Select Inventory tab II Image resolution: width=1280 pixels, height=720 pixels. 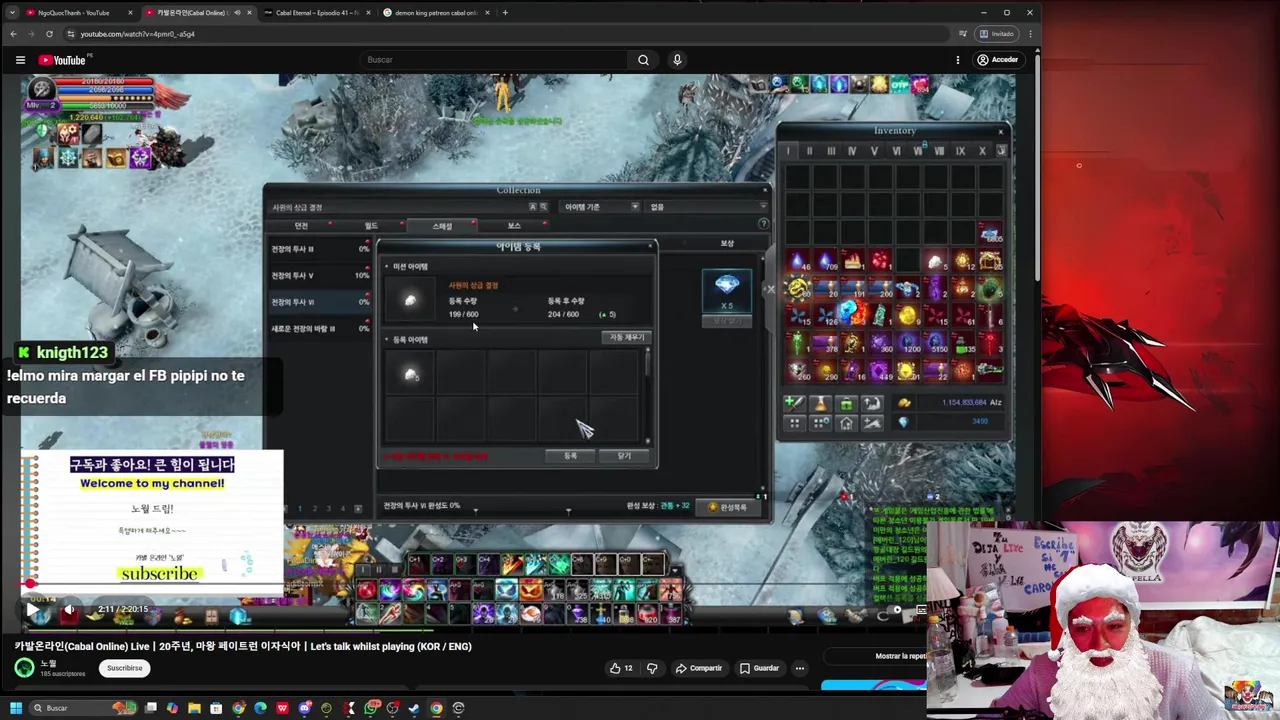(x=809, y=151)
